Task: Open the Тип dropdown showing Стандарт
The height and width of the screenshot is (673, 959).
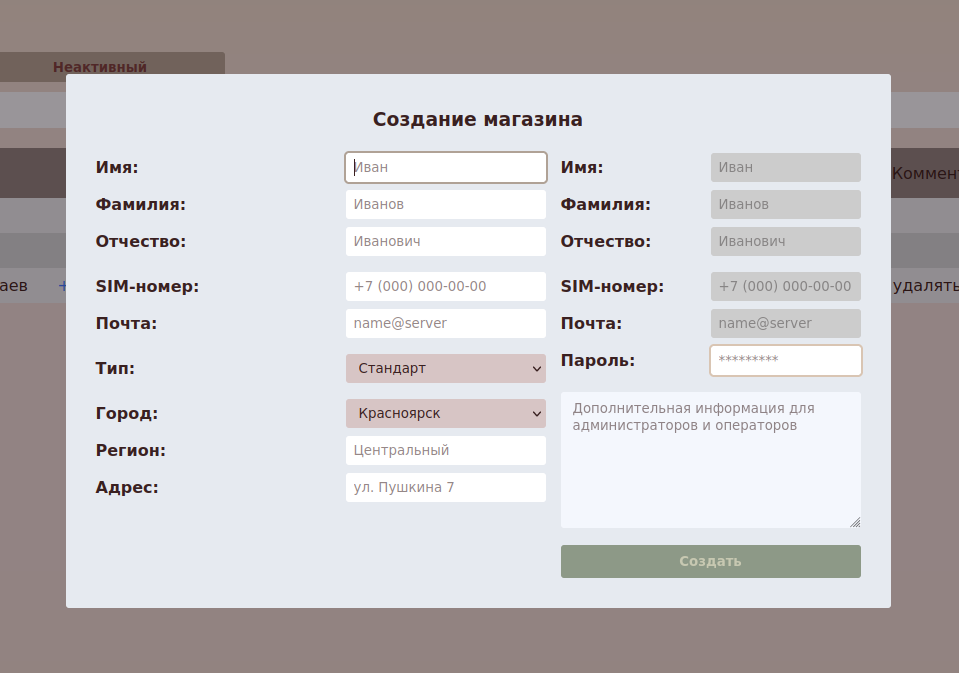Action: coord(445,369)
